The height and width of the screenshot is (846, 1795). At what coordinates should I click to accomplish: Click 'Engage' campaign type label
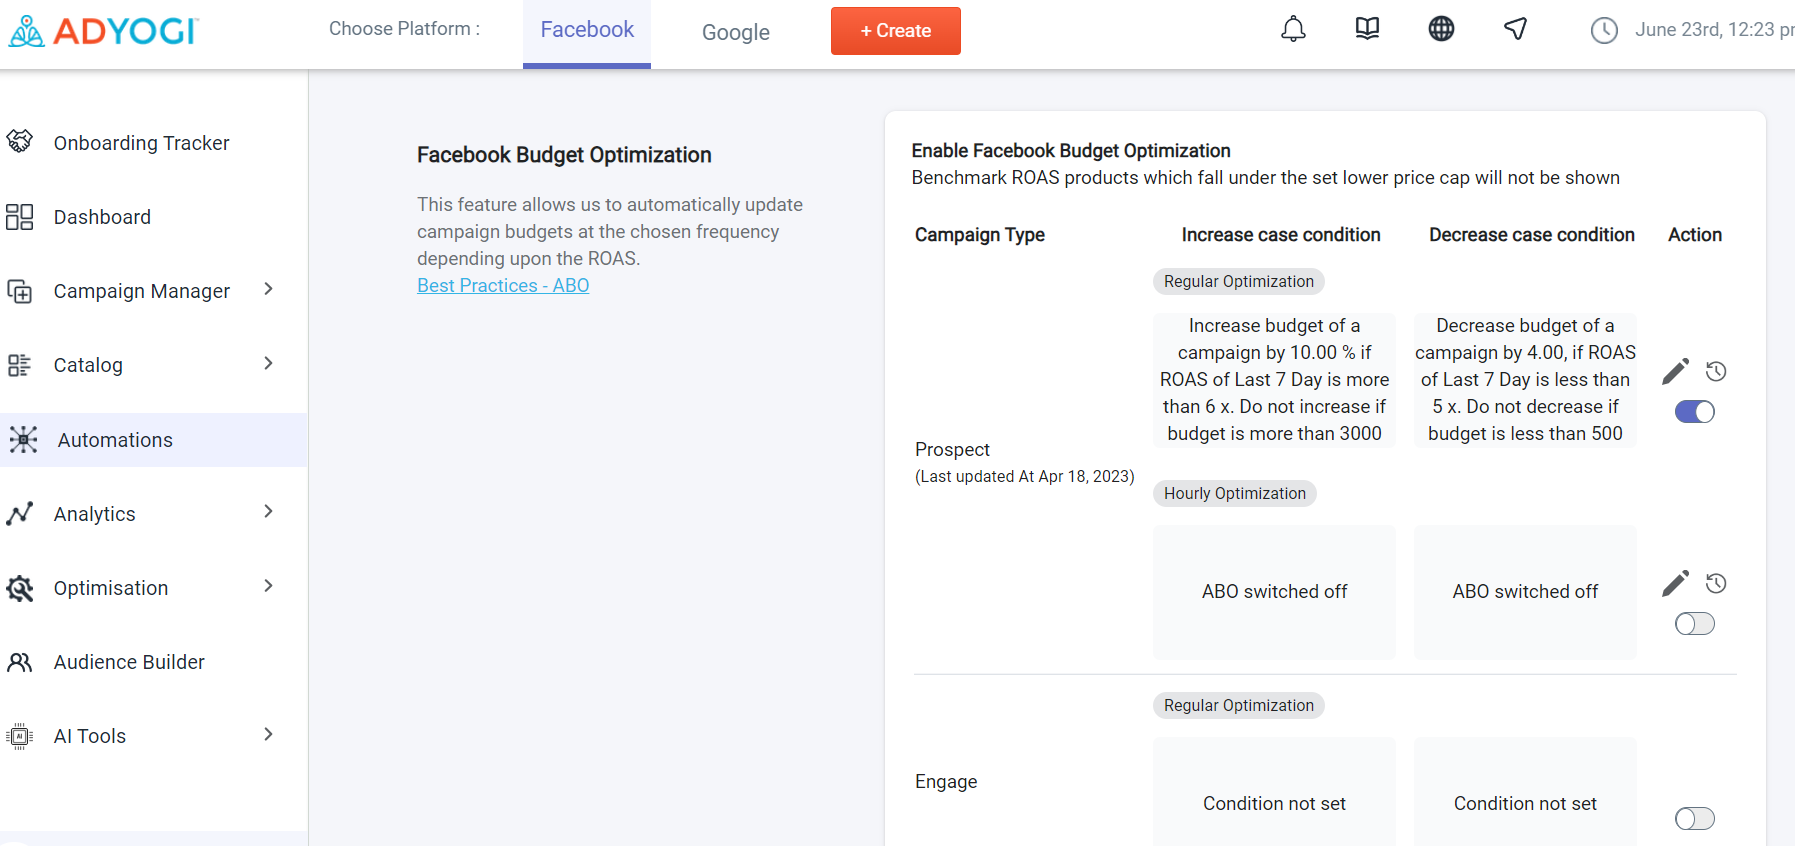click(x=946, y=782)
